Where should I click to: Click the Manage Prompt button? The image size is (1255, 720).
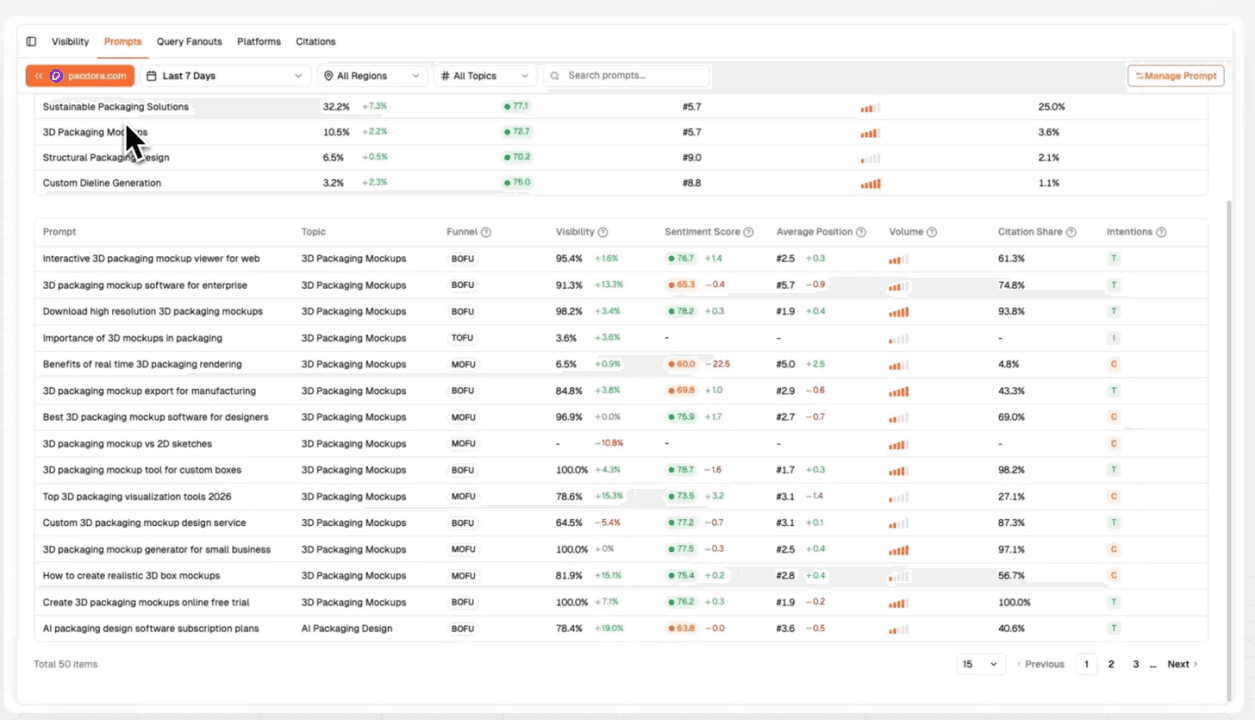point(1176,76)
